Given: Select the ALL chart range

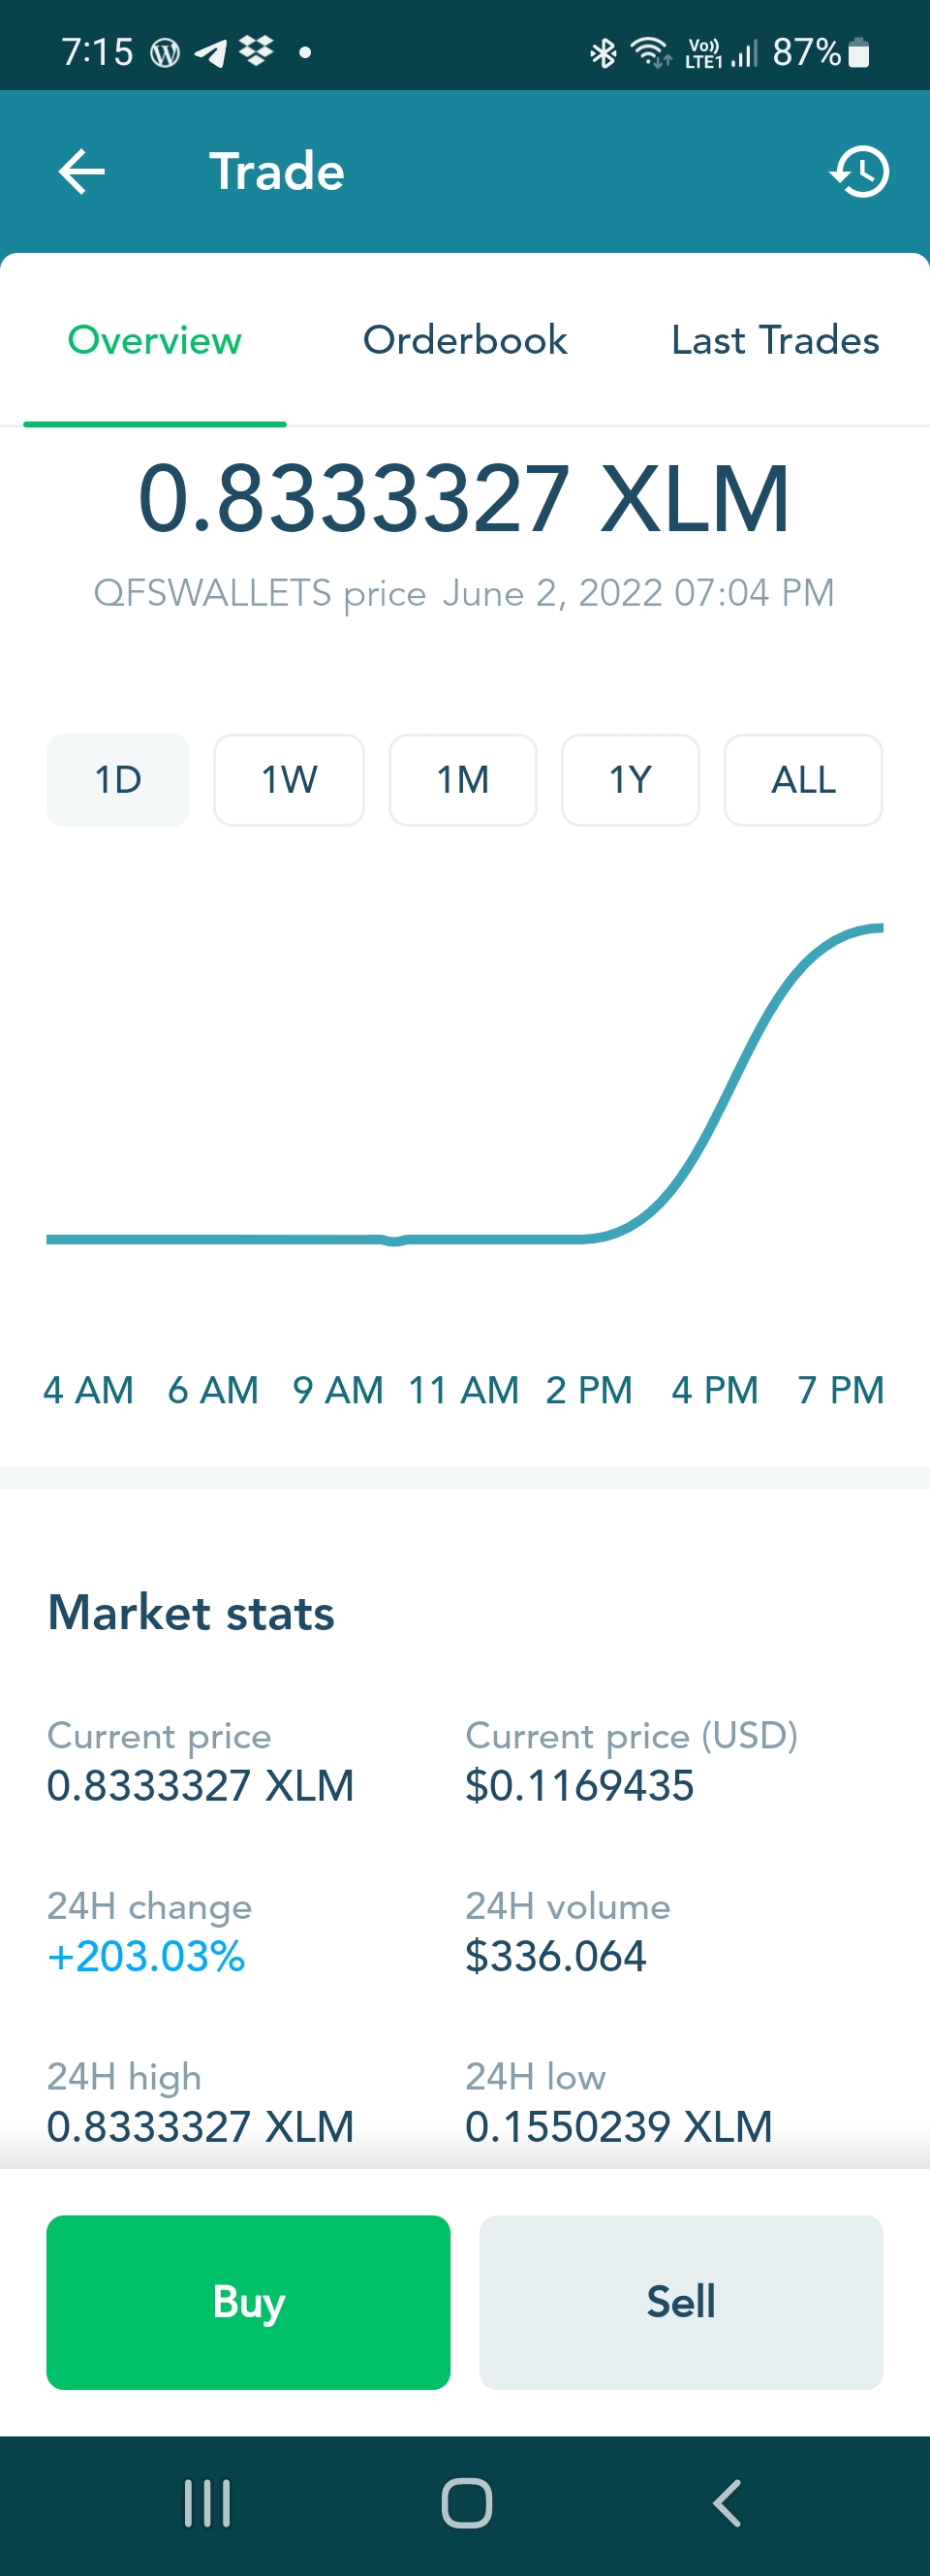Looking at the screenshot, I should 803,780.
